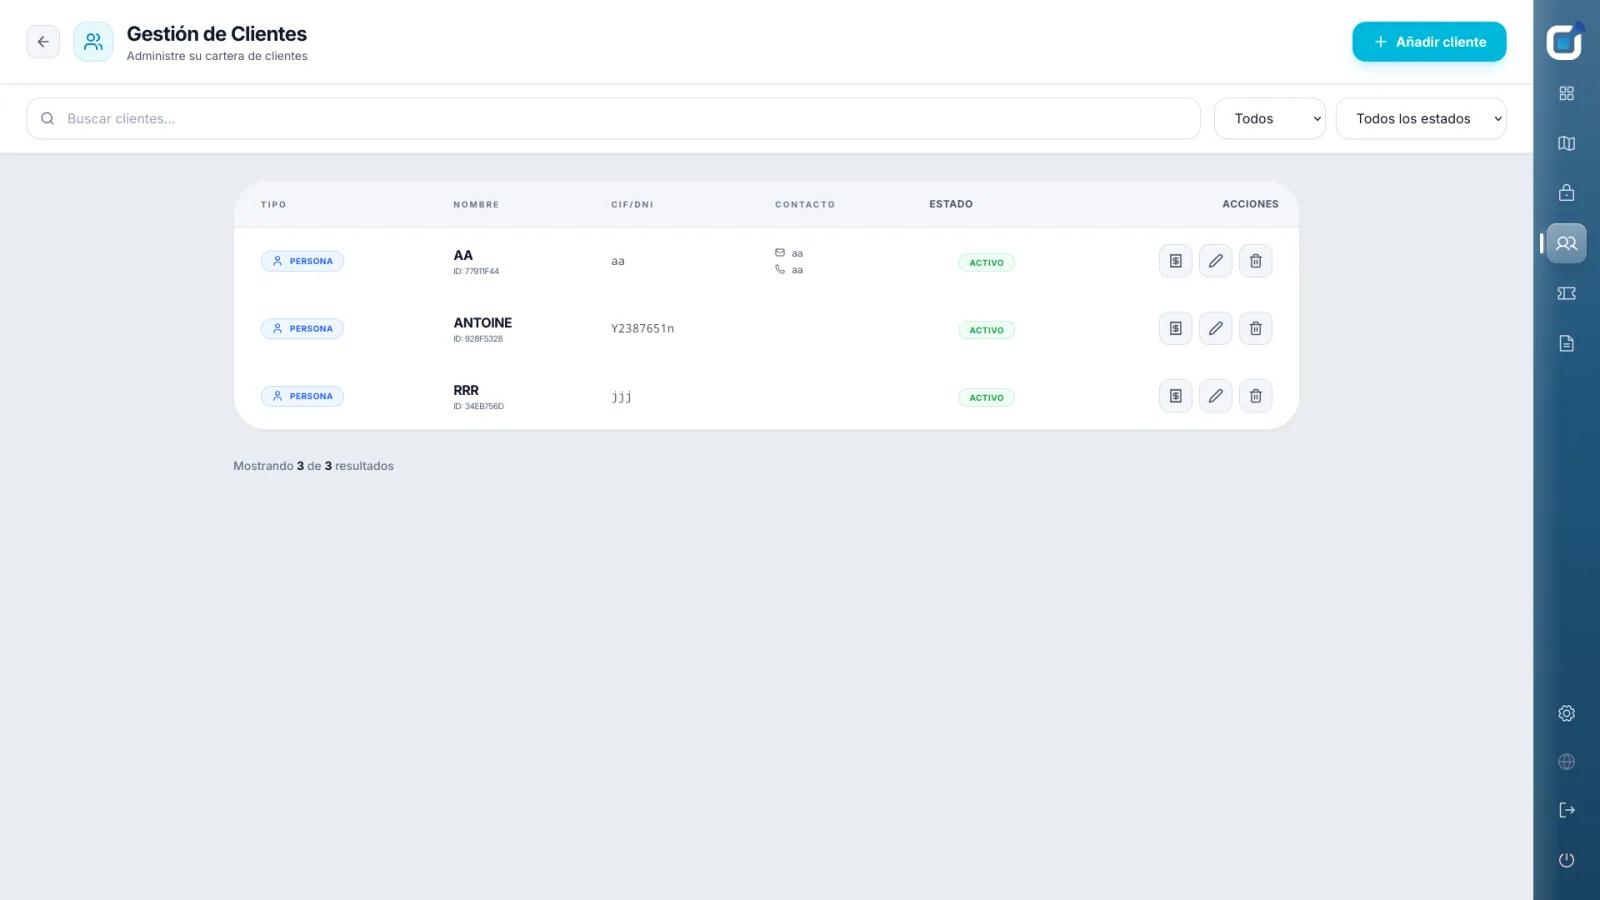This screenshot has height=900, width=1600.
Task: Open the dashboard grid icon in sidebar
Action: pos(1567,93)
